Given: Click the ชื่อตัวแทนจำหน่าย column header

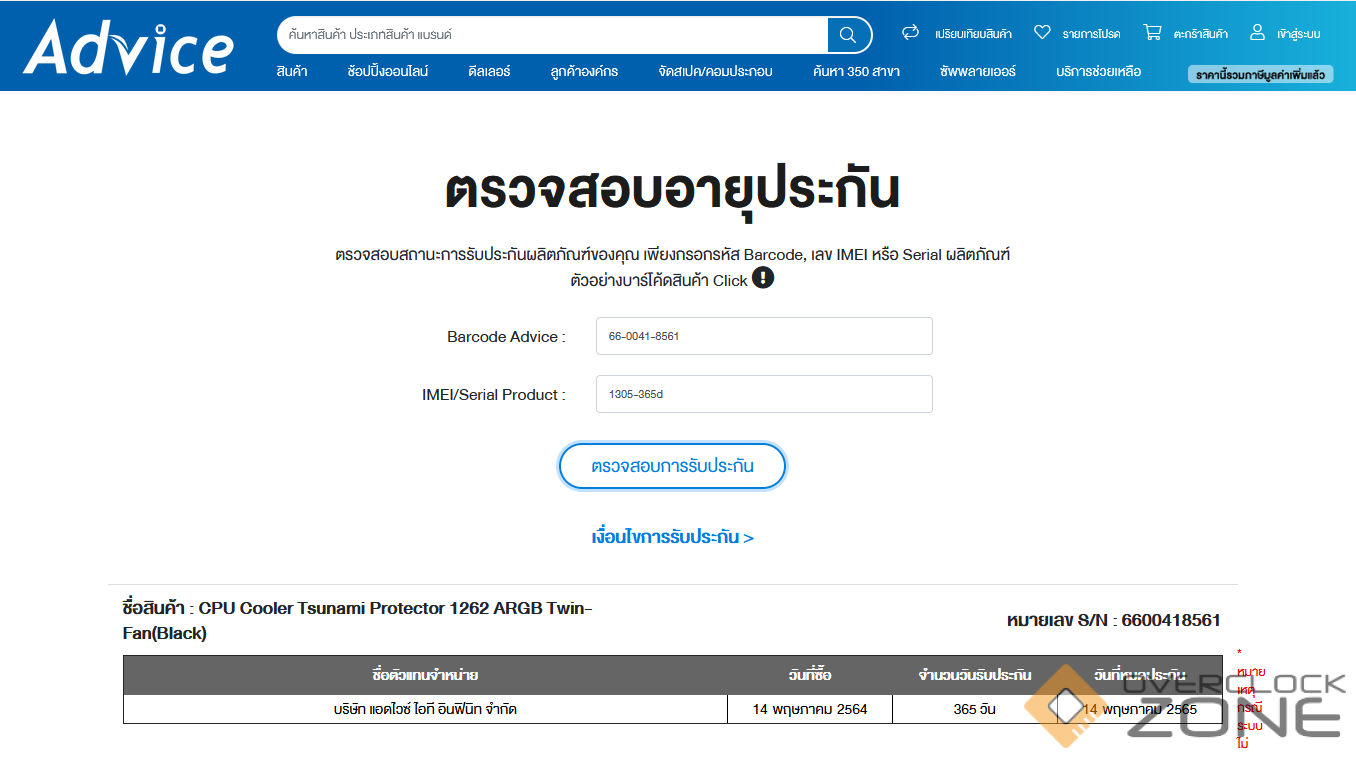Looking at the screenshot, I should pos(425,675).
